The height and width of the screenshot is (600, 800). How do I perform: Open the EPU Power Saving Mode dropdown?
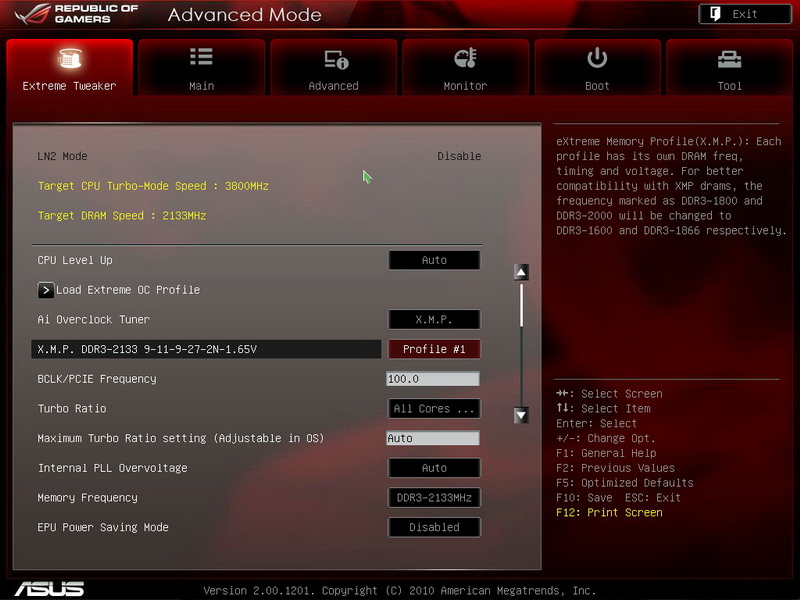pos(434,528)
